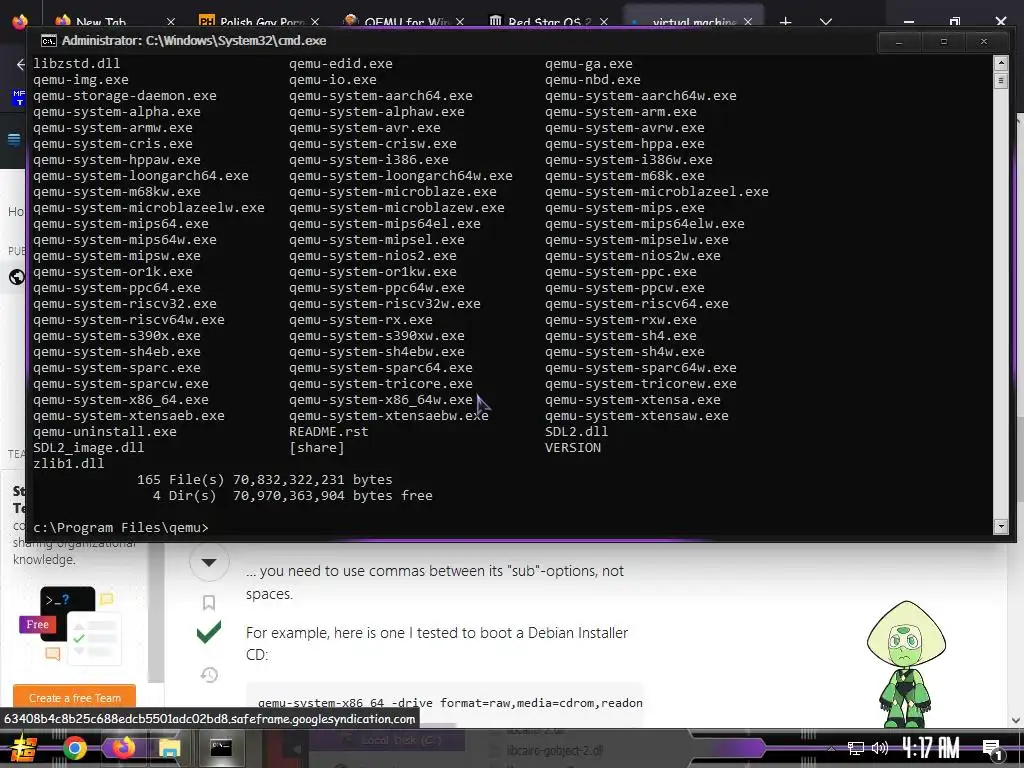
Task: Click the globe Questions icon in sidebar
Action: click(x=16, y=277)
